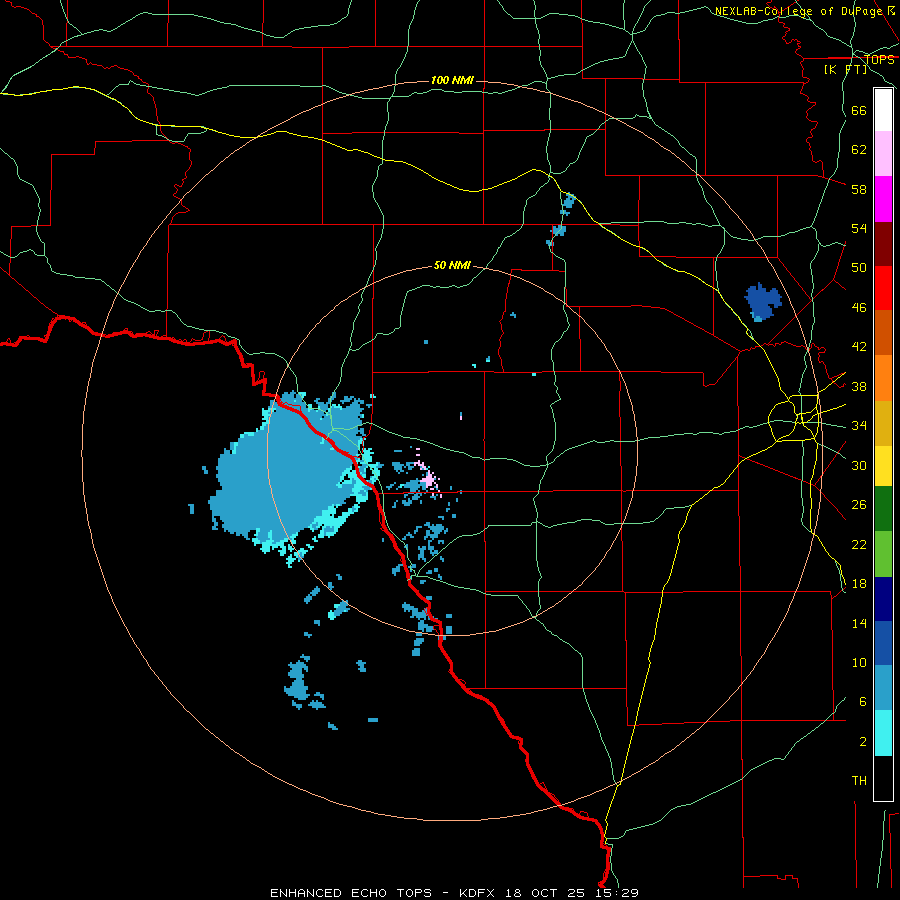
Task: Click the 18 value on the scale
Action: pyautogui.click(x=859, y=584)
